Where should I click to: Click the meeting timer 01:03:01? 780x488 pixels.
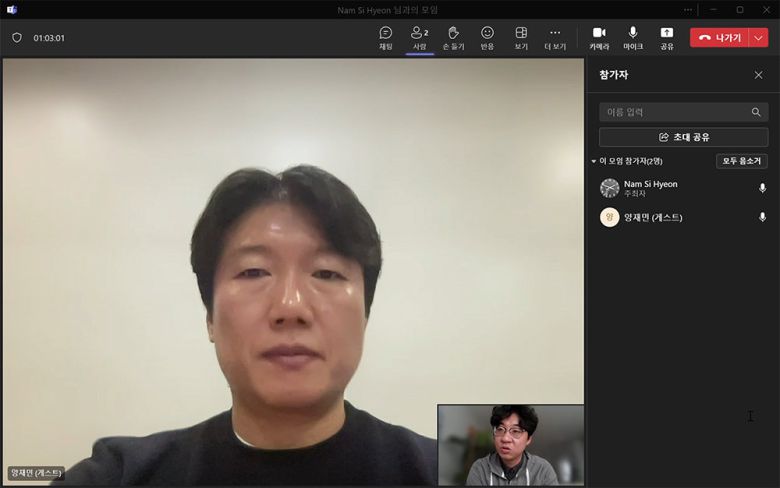pyautogui.click(x=49, y=38)
